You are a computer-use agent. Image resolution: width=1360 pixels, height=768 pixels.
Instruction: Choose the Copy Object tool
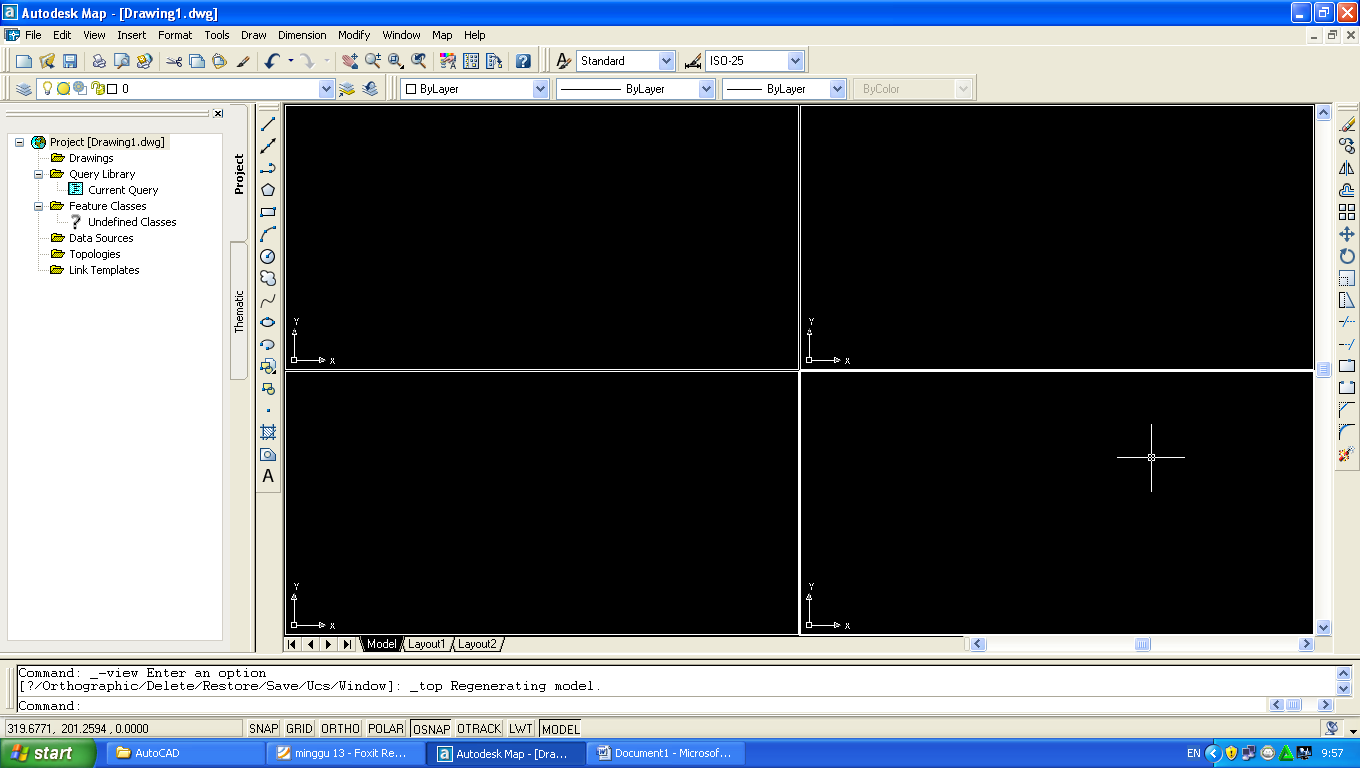point(1347,146)
